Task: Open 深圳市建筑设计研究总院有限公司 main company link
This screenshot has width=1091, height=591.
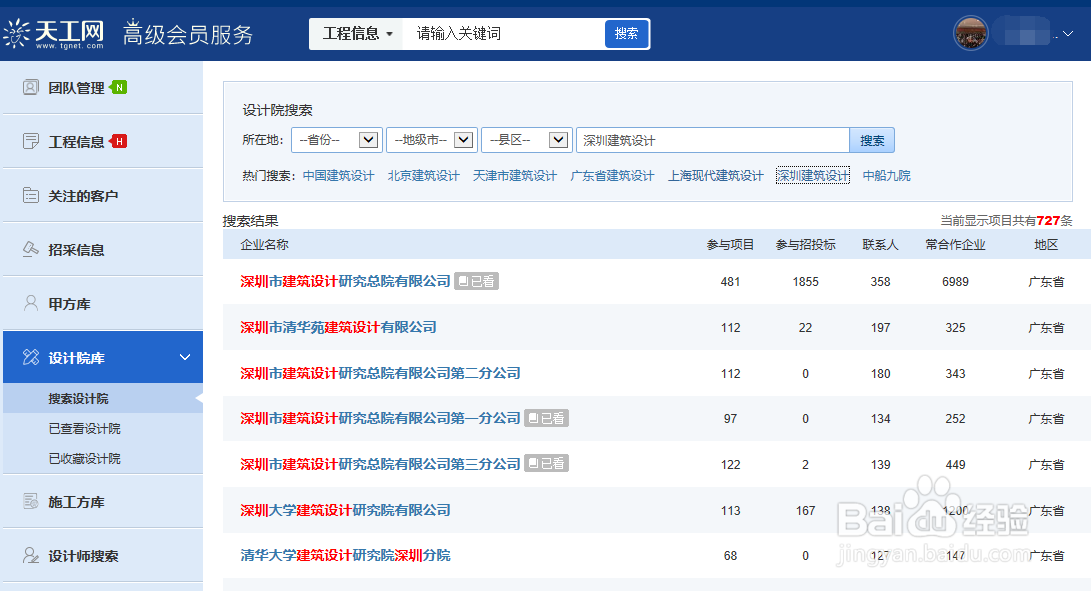Action: tap(345, 281)
